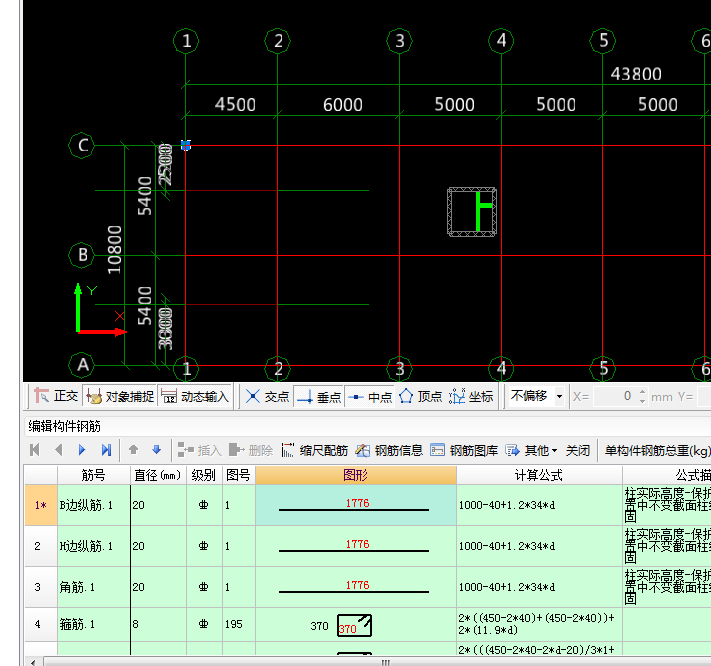Select the 图号 column header
This screenshot has width=711, height=666.
[239, 475]
